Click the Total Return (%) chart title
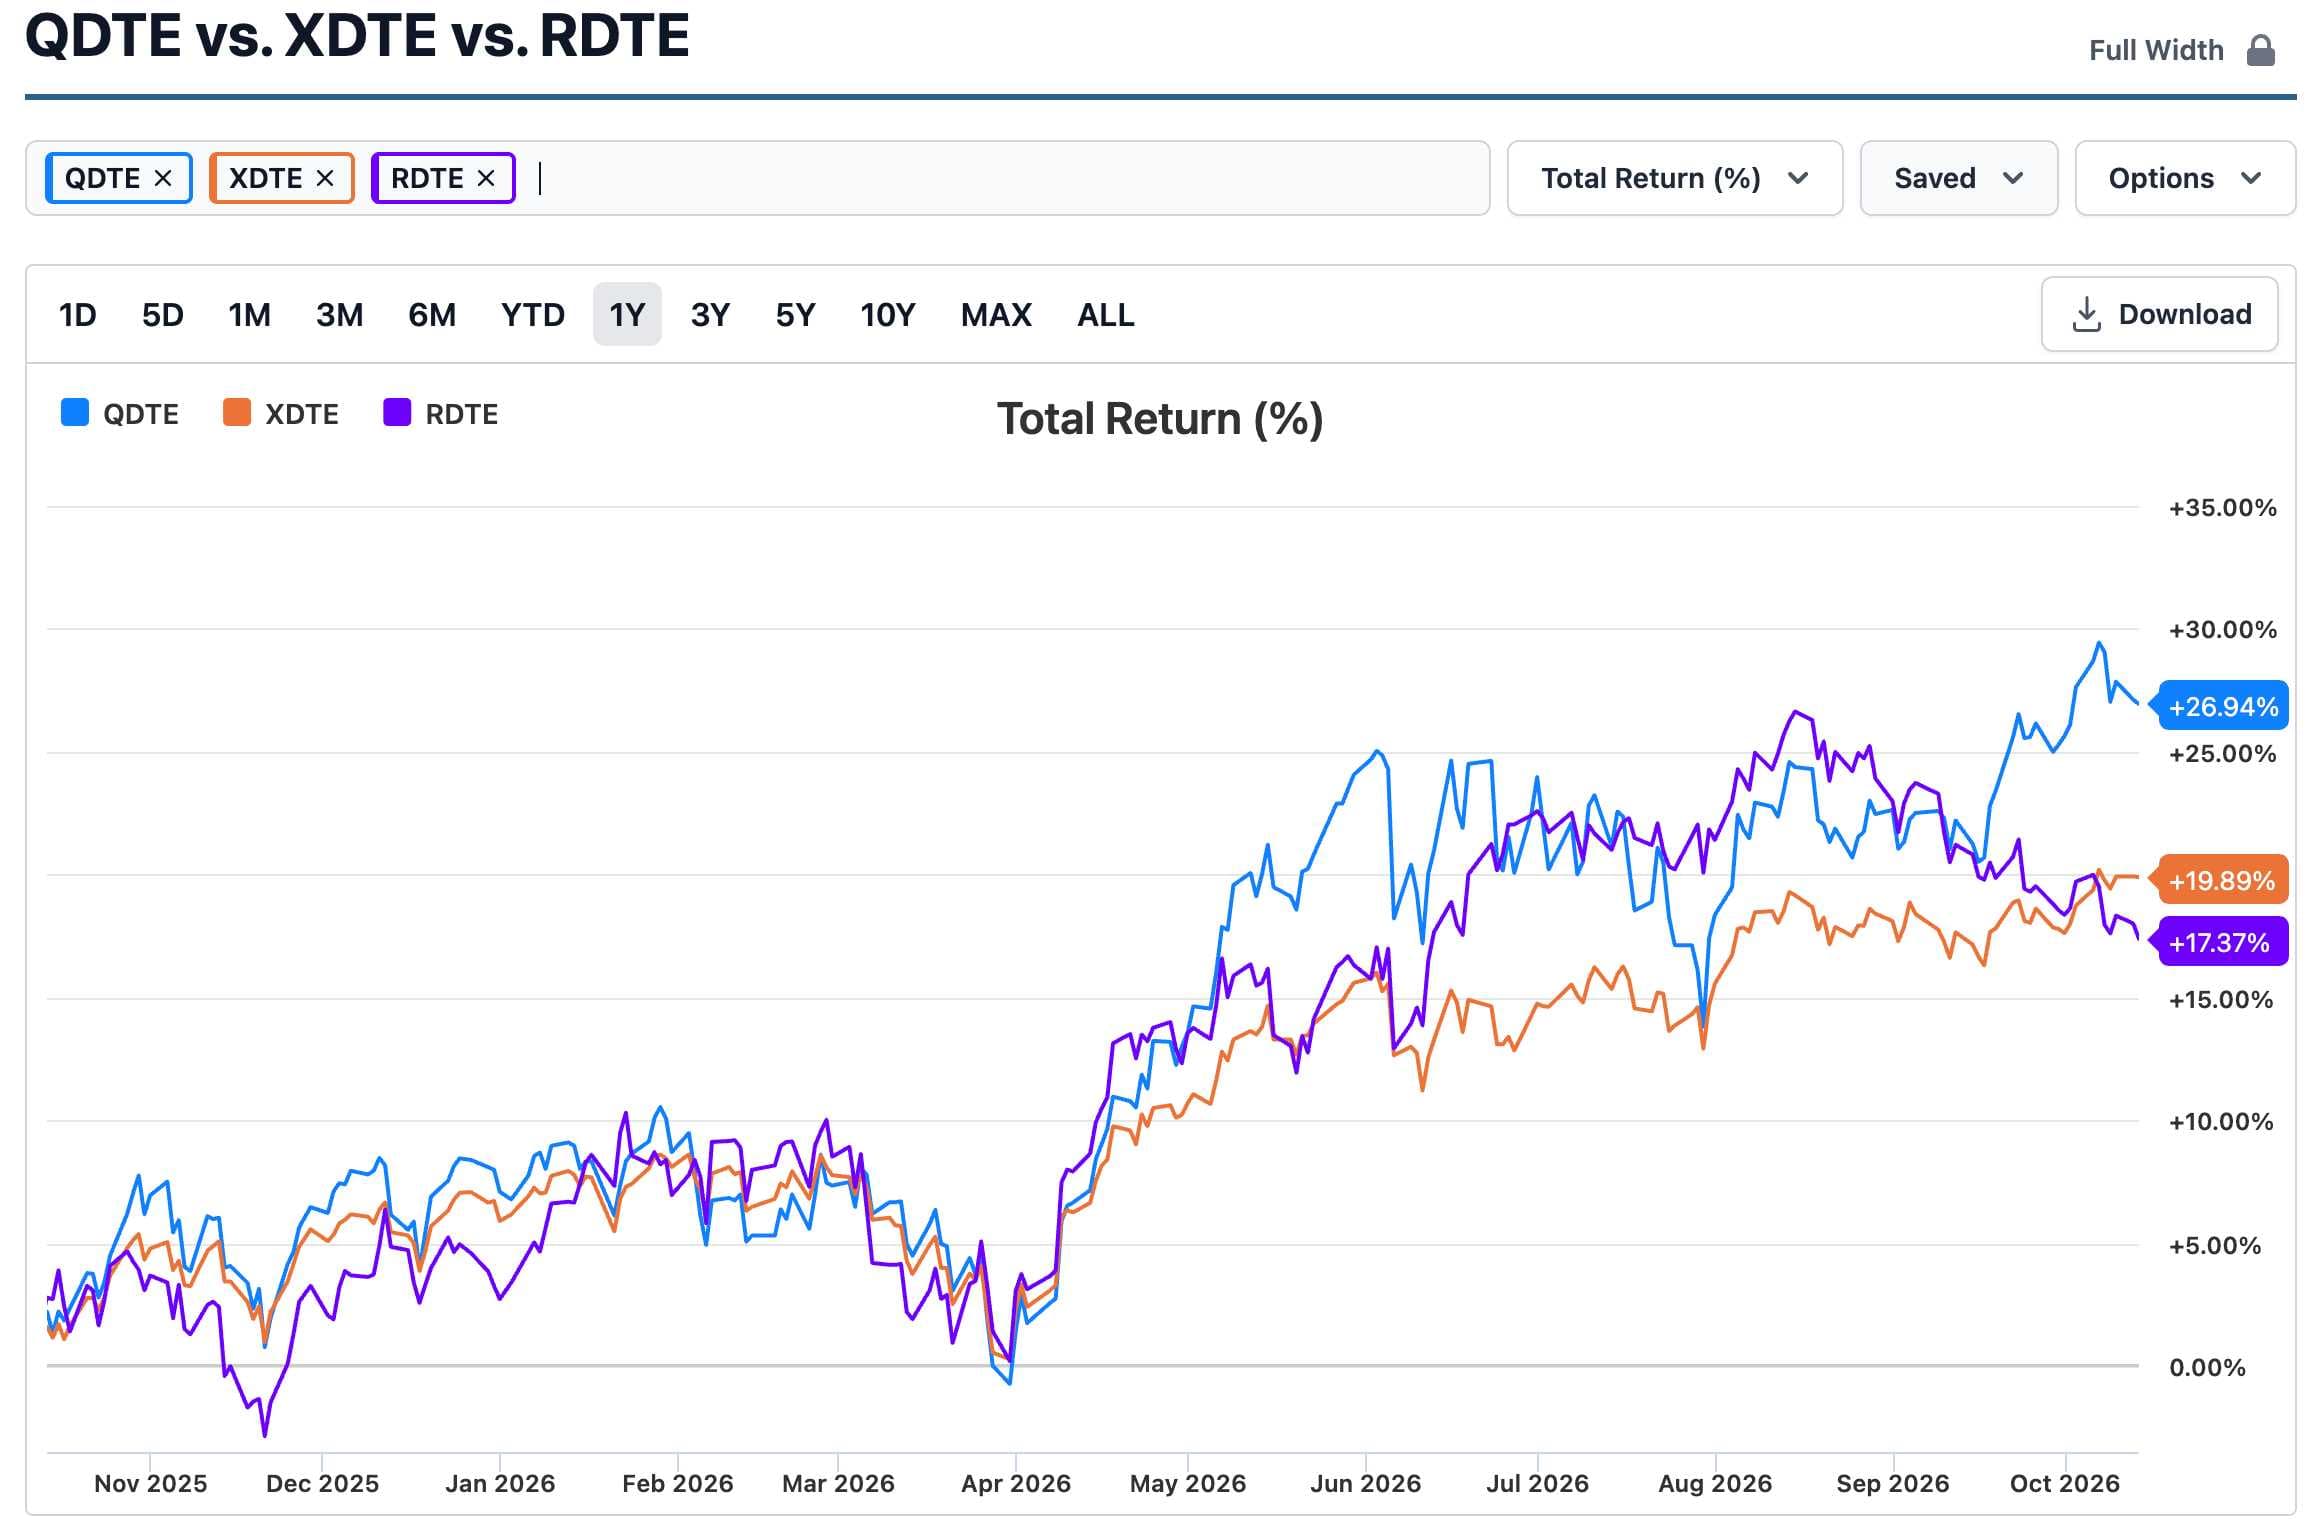The width and height of the screenshot is (2320, 1532). 1160,419
